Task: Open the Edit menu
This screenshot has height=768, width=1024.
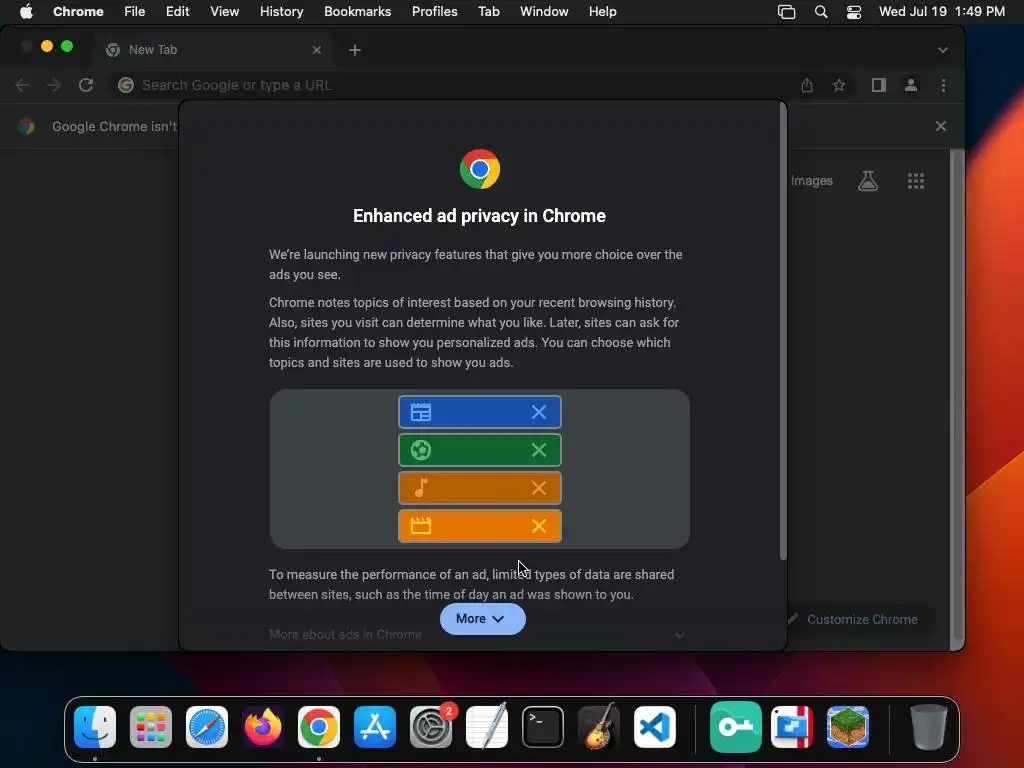Action: (x=177, y=11)
